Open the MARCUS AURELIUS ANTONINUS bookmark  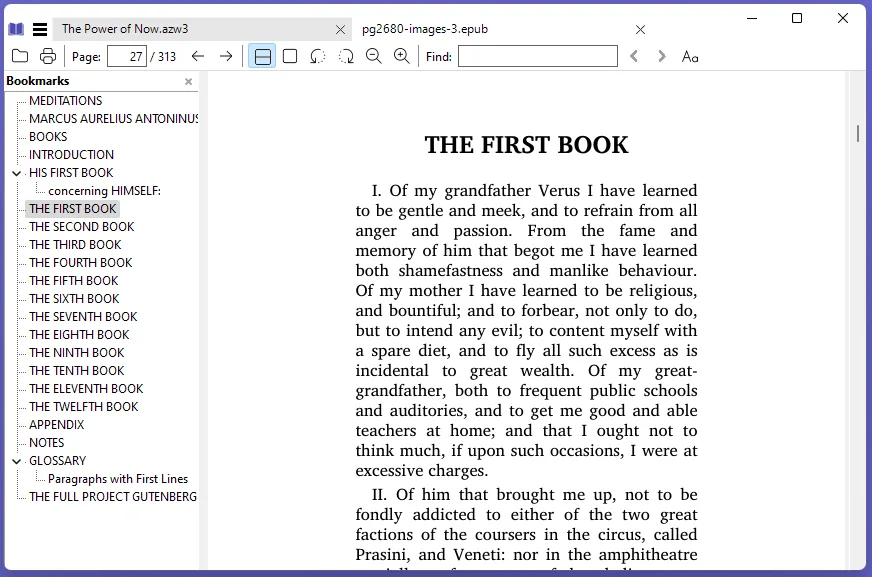click(x=113, y=118)
